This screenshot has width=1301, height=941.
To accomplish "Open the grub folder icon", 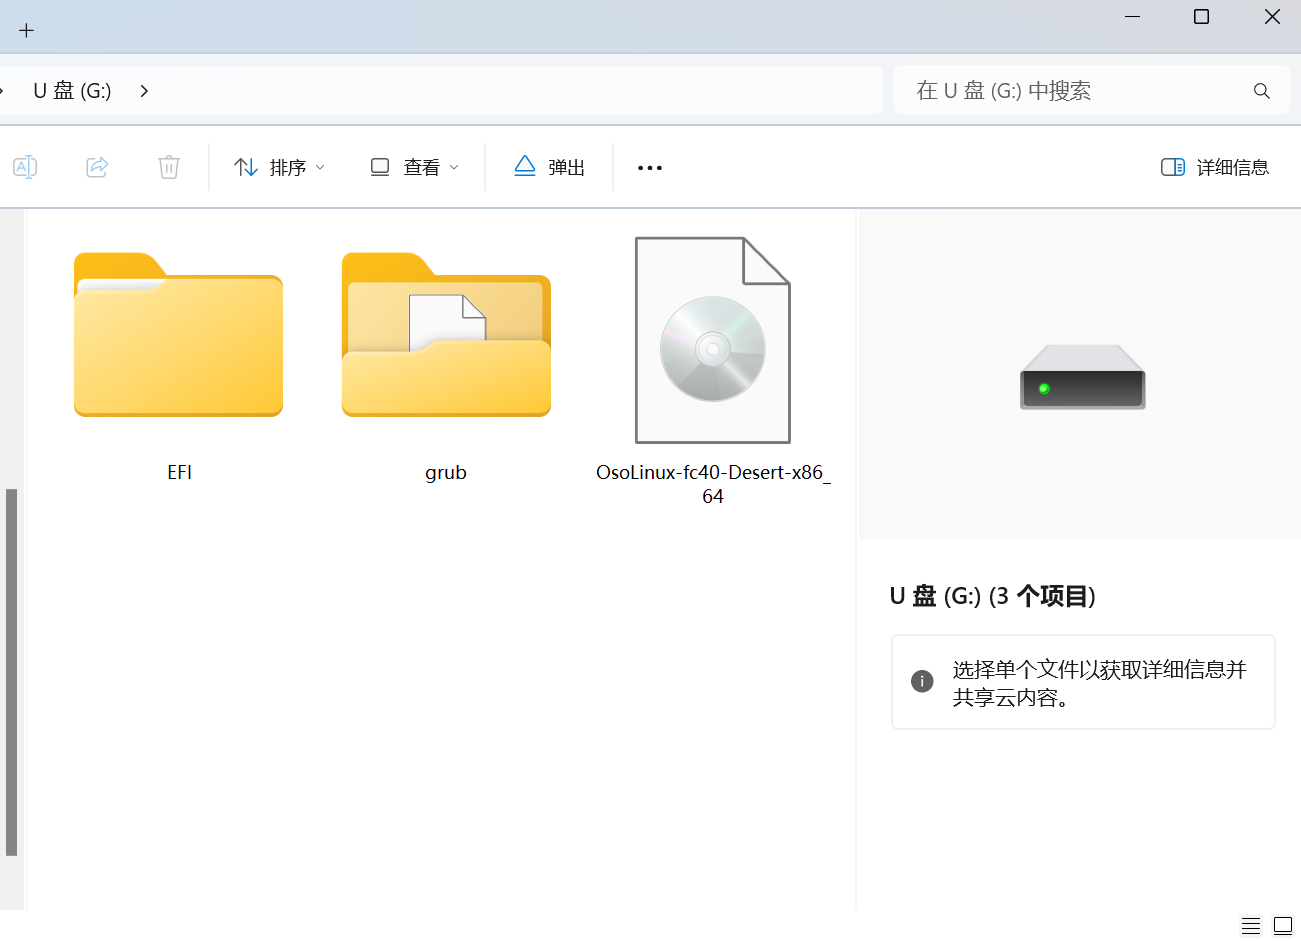I will (446, 335).
